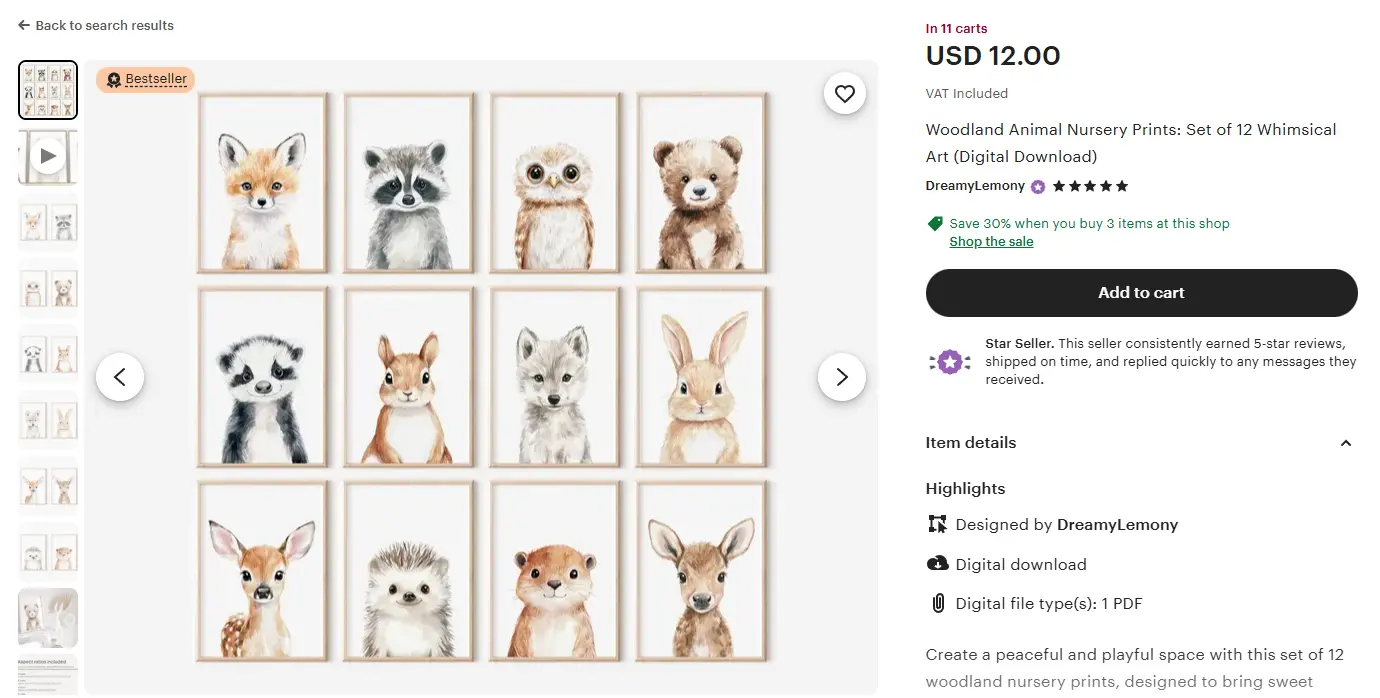Click the Star Seller badge next to DreamyLemony
1380x698 pixels.
(1038, 187)
